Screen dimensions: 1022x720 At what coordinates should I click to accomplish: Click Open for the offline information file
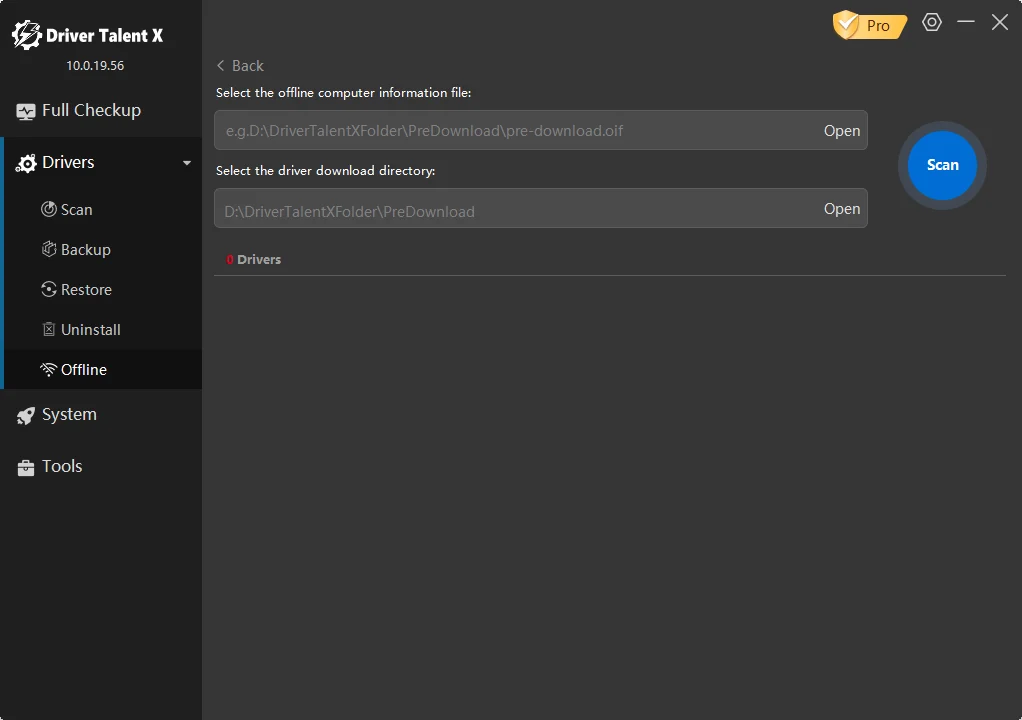pyautogui.click(x=841, y=130)
